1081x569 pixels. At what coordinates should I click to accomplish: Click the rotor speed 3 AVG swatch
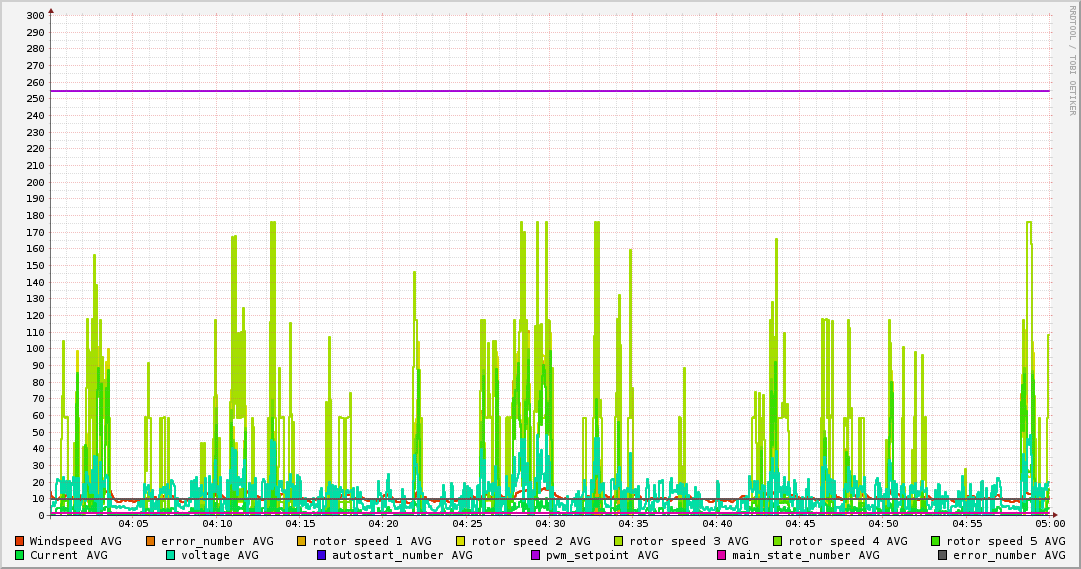click(x=619, y=541)
